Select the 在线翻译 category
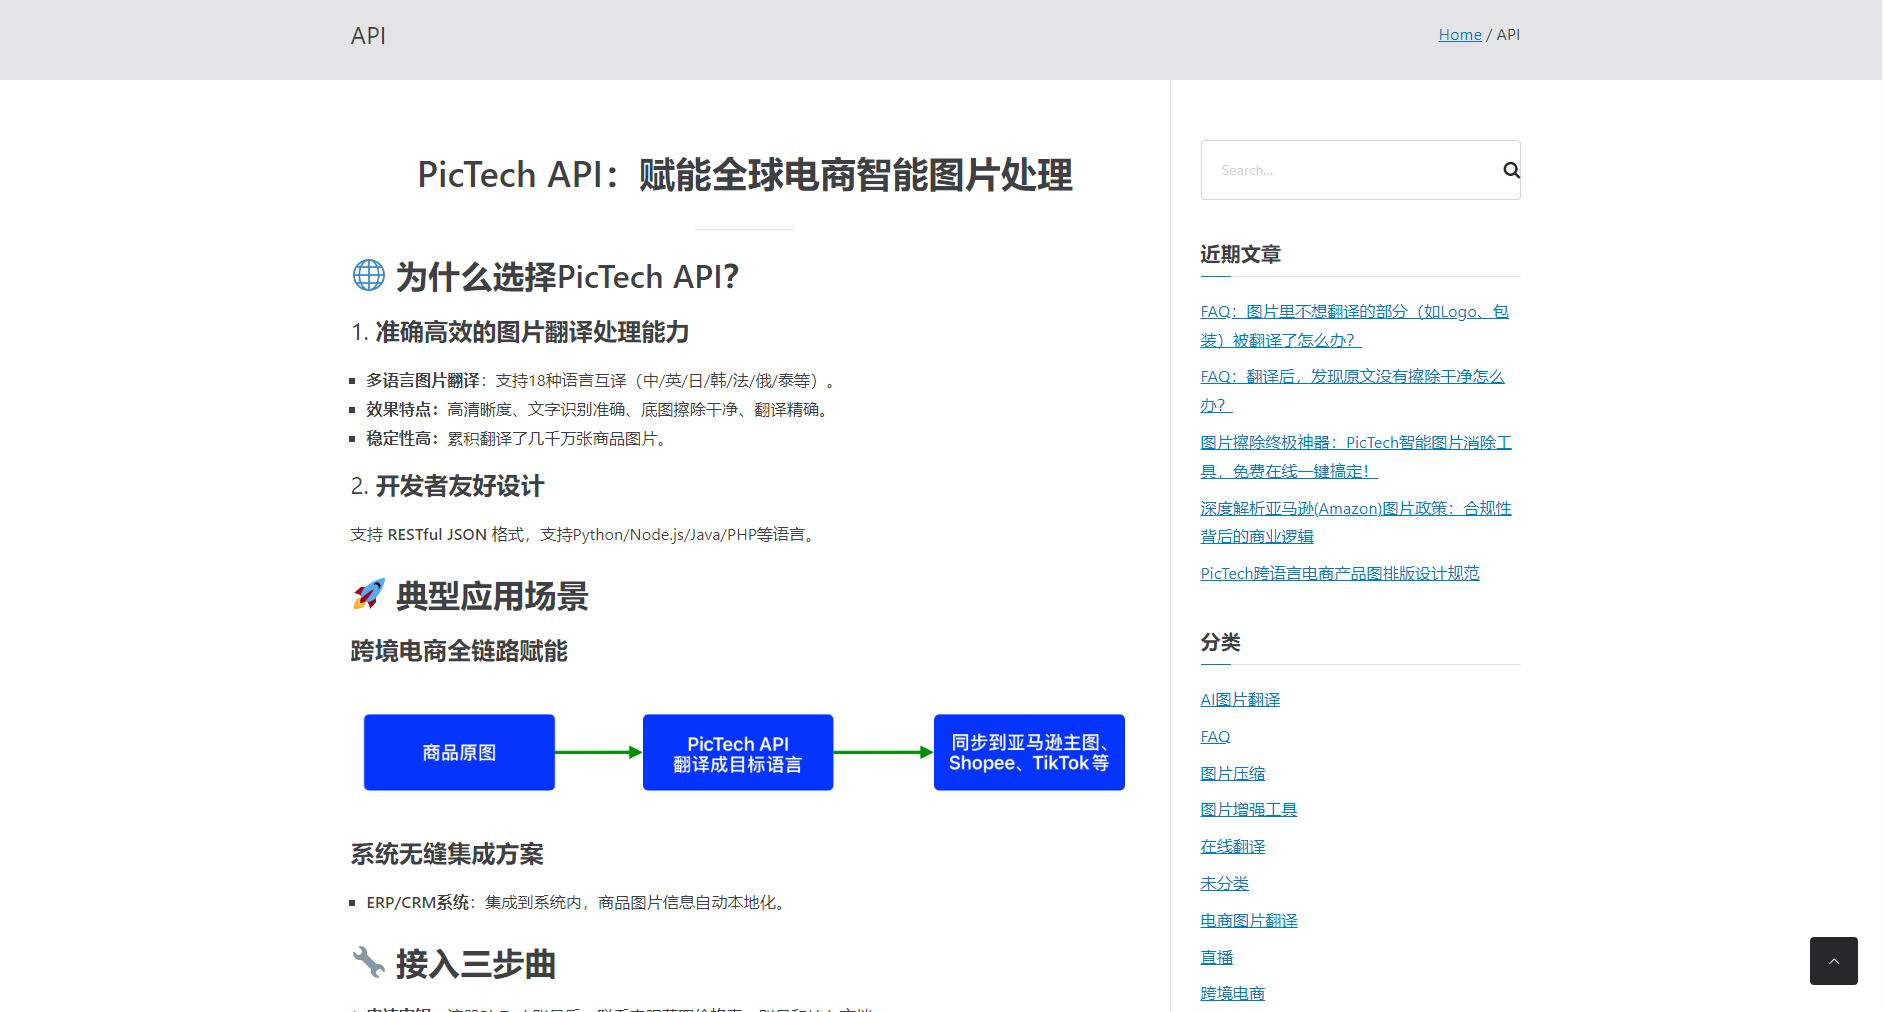This screenshot has height=1012, width=1884. click(1233, 847)
